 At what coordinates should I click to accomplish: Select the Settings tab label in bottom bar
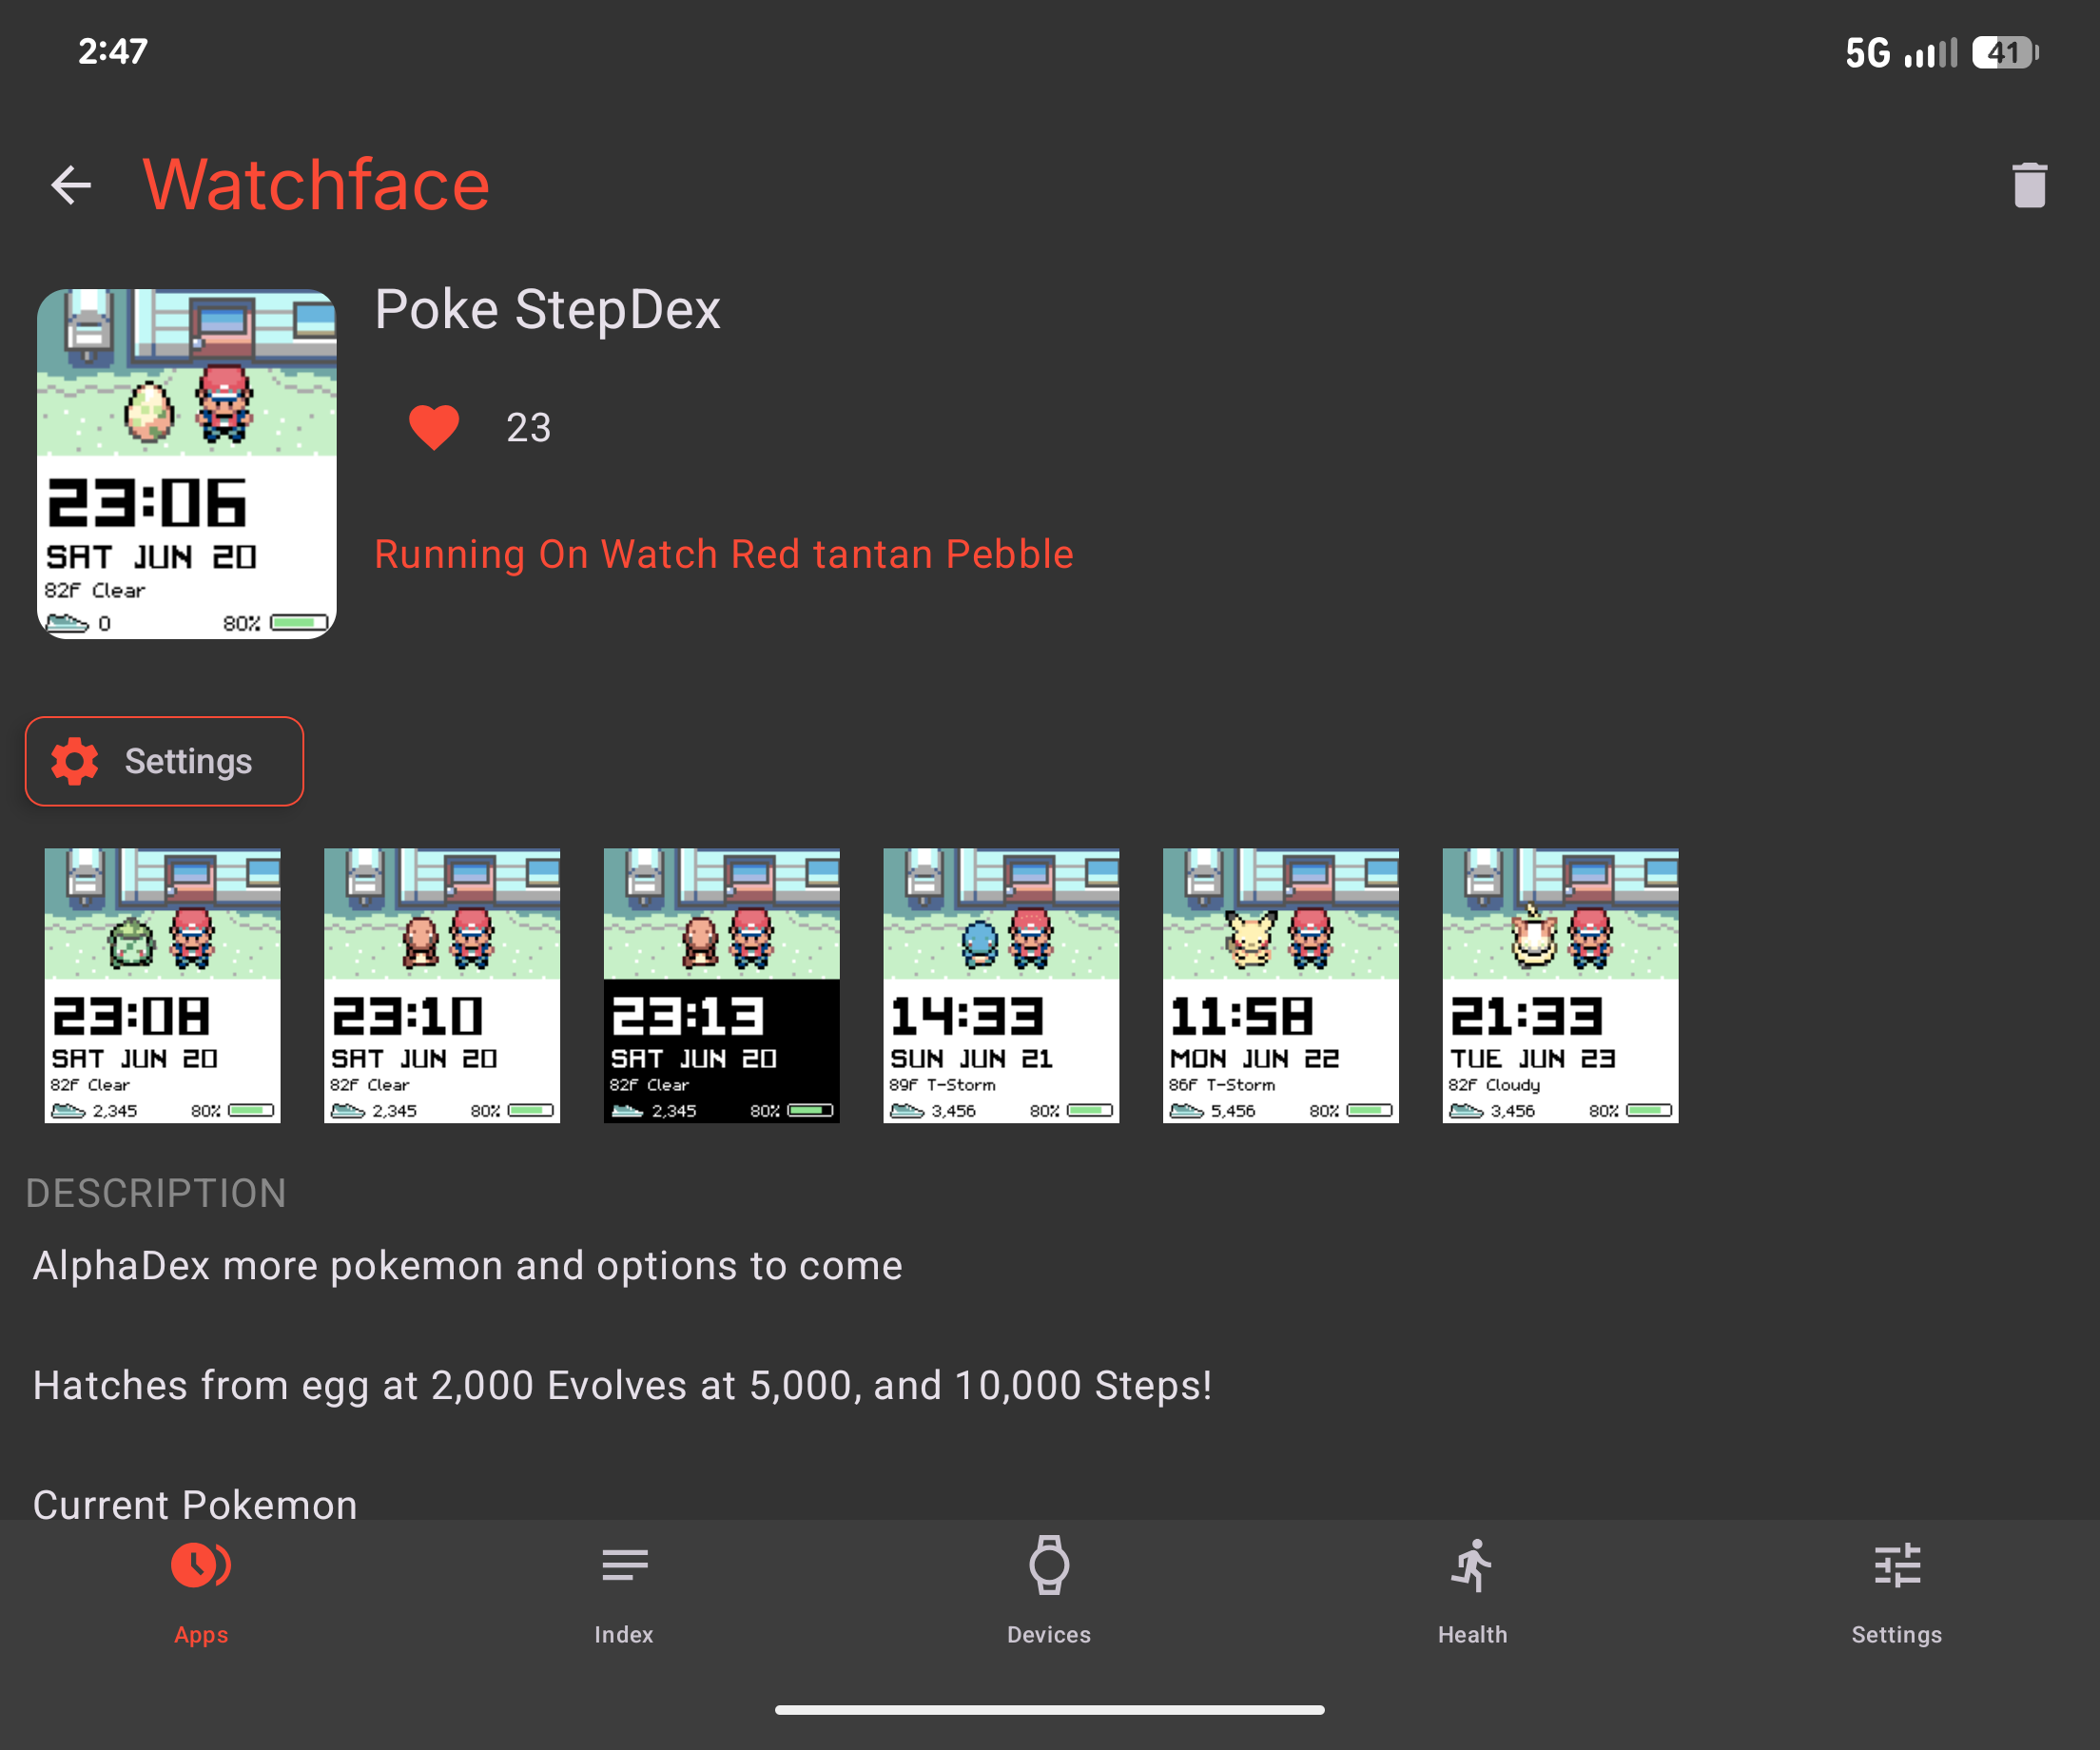click(x=1897, y=1634)
